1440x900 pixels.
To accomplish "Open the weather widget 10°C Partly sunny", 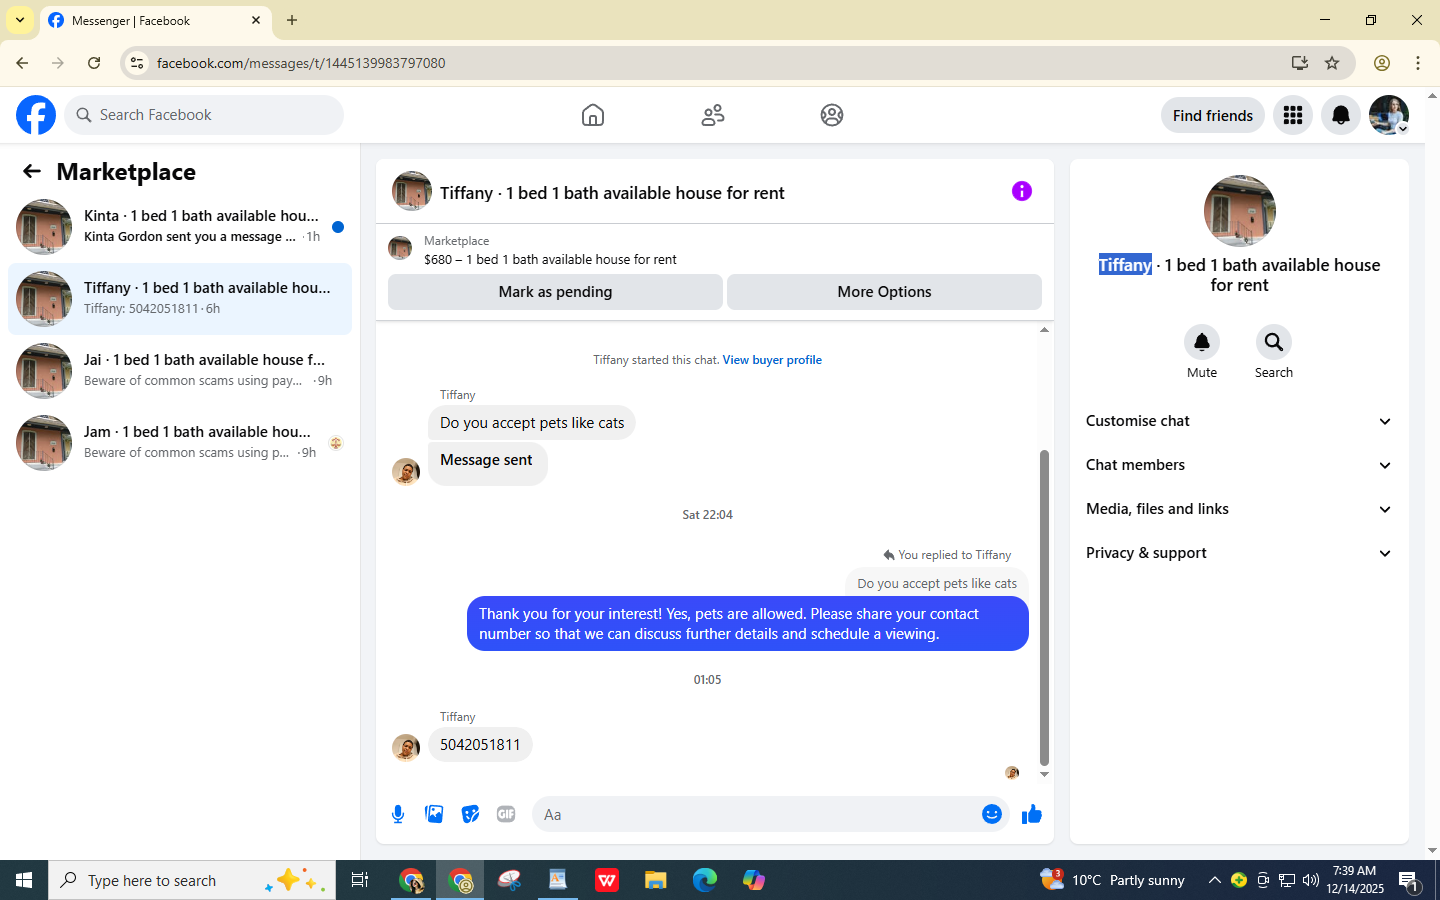I will pos(1112,880).
